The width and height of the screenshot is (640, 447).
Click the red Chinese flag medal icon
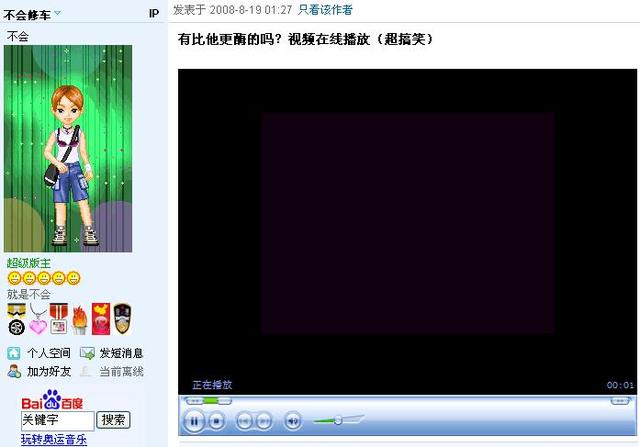pos(101,318)
